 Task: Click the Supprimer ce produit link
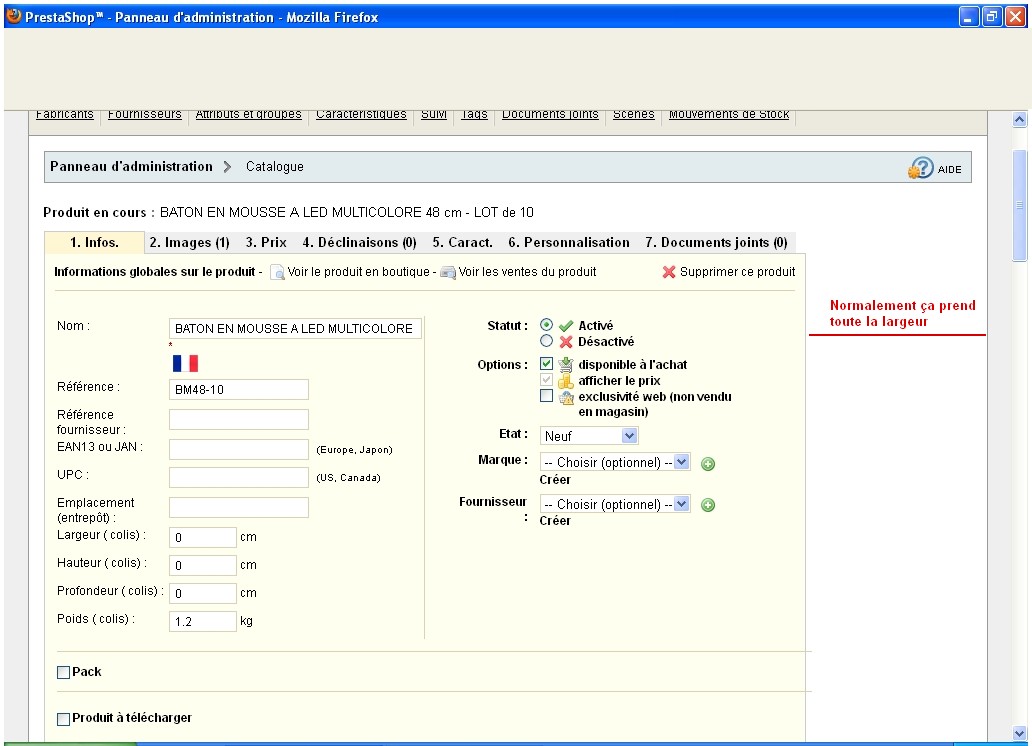(x=737, y=272)
